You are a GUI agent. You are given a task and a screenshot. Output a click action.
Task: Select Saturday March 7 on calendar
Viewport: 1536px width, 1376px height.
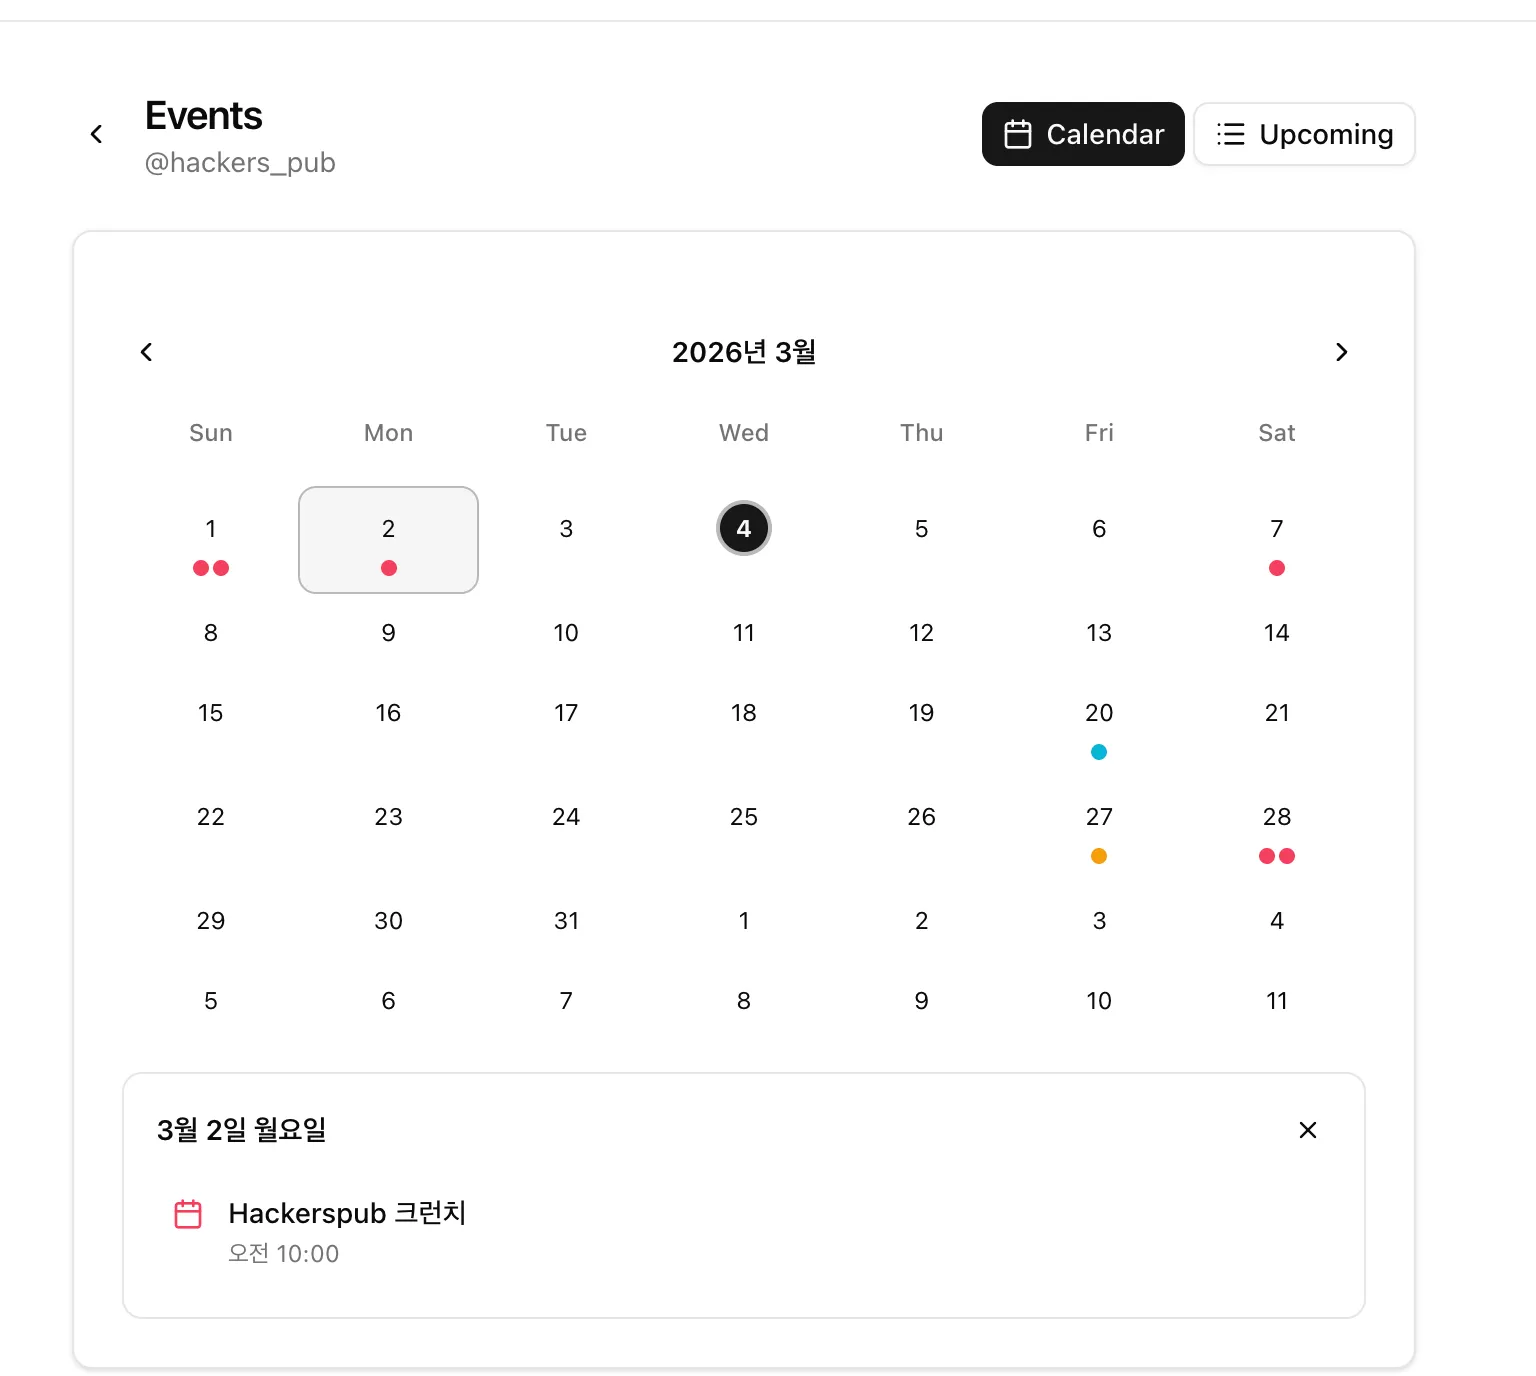coord(1277,539)
